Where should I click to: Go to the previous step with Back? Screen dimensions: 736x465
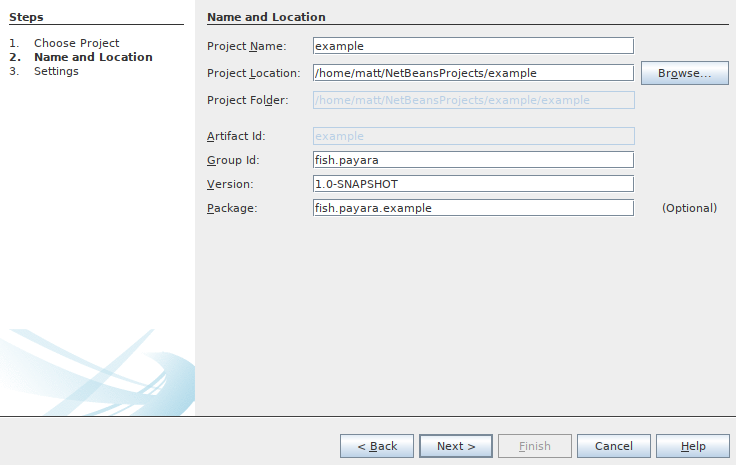(377, 446)
